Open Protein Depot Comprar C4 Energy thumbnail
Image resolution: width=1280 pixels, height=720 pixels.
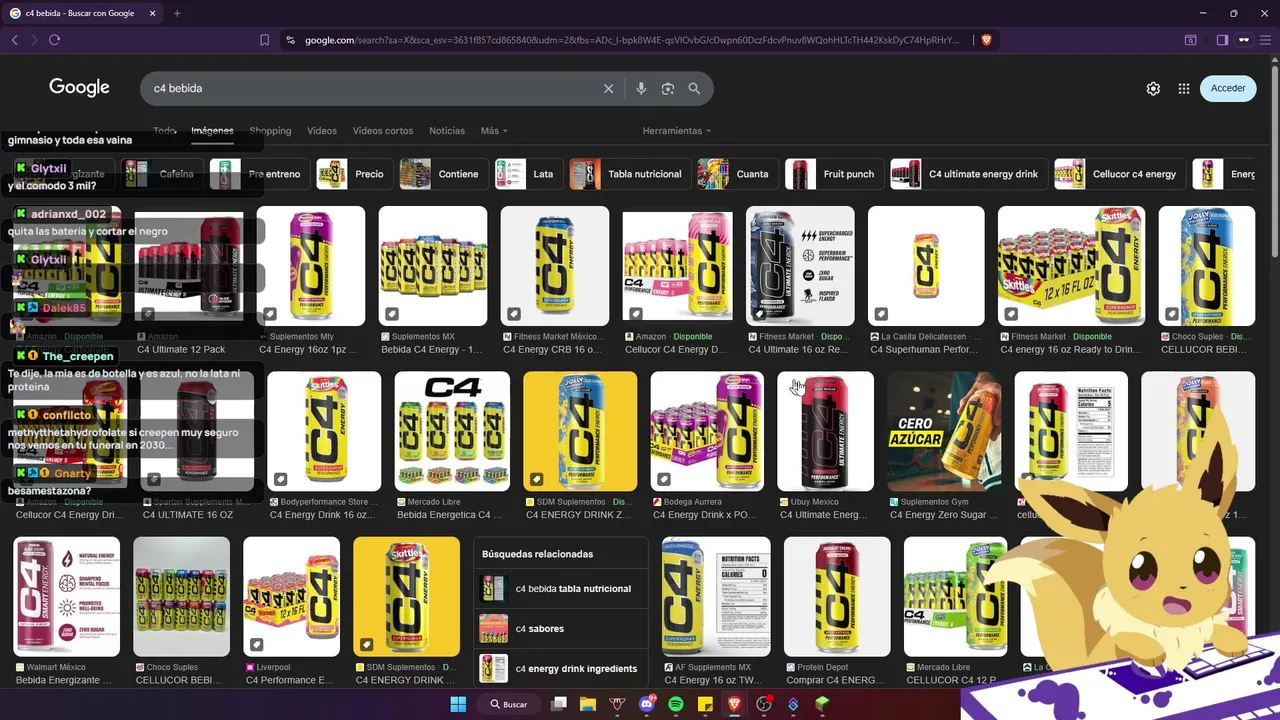tap(837, 597)
